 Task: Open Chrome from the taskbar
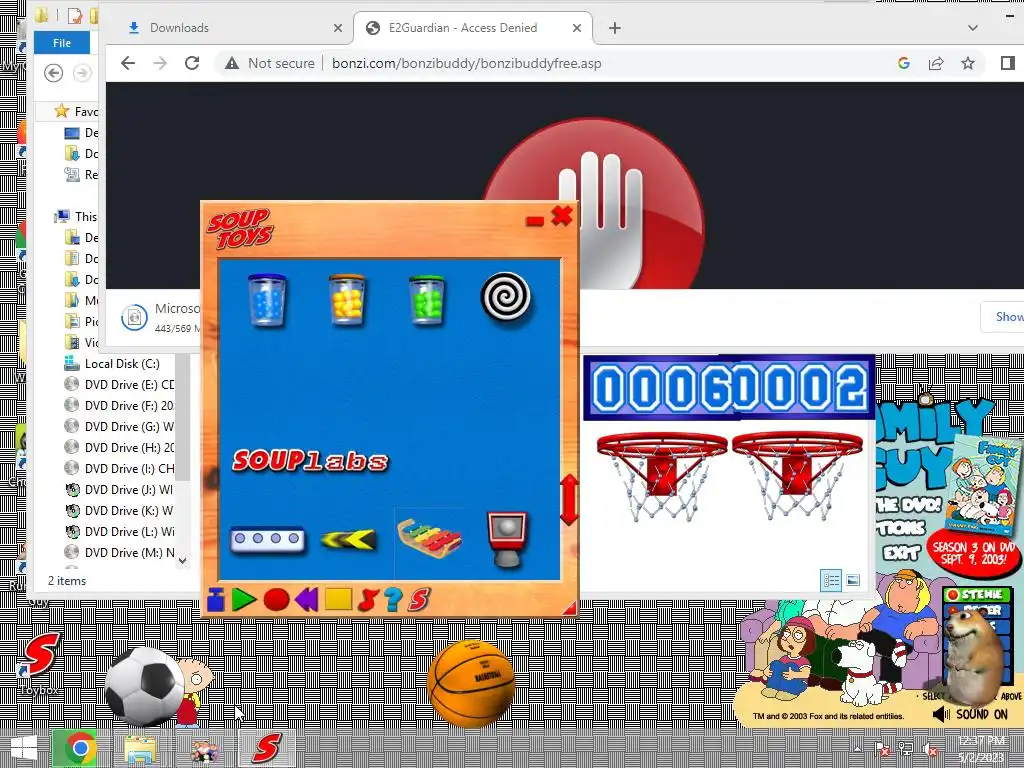coord(80,748)
